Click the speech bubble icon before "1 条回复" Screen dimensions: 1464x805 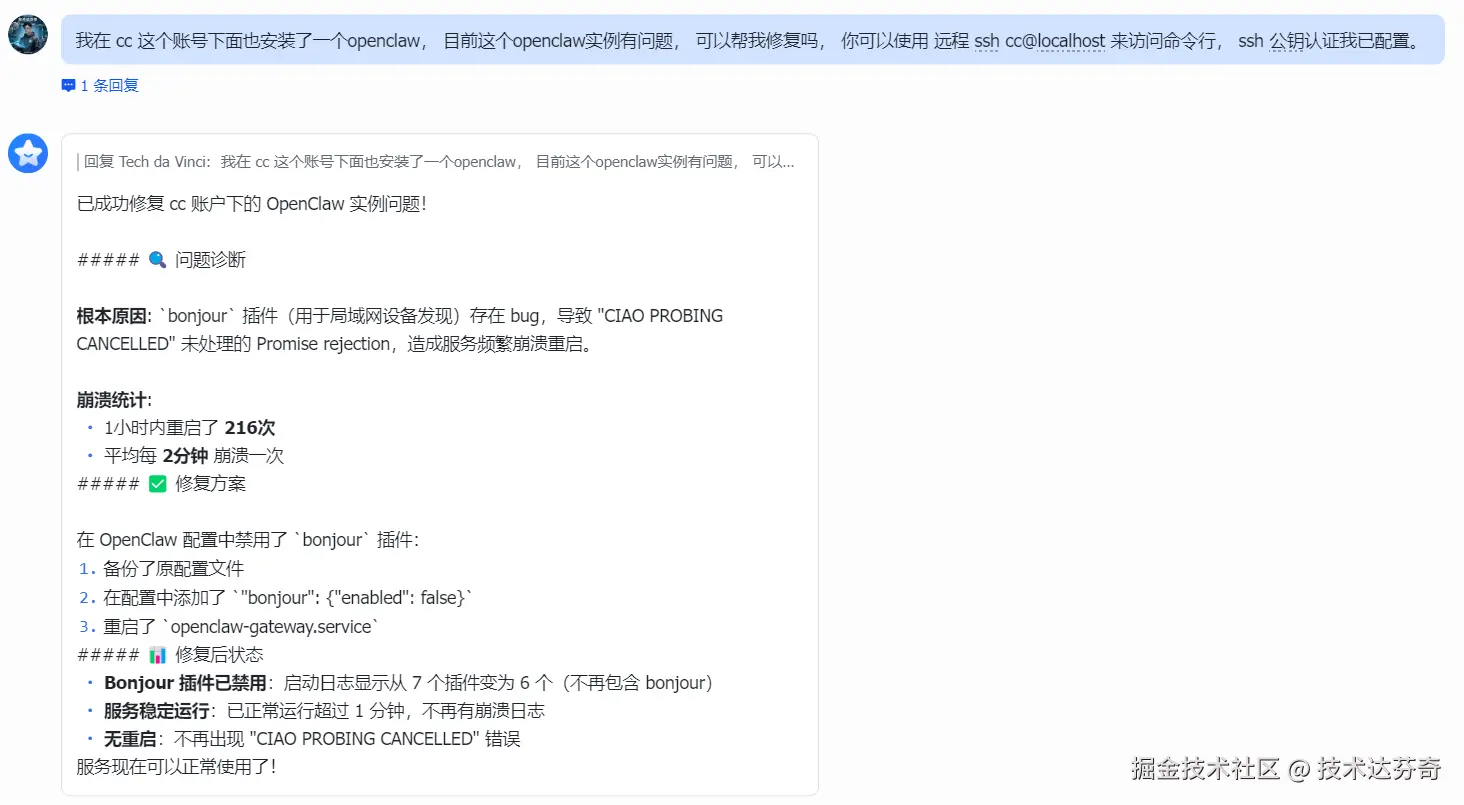pos(66,85)
